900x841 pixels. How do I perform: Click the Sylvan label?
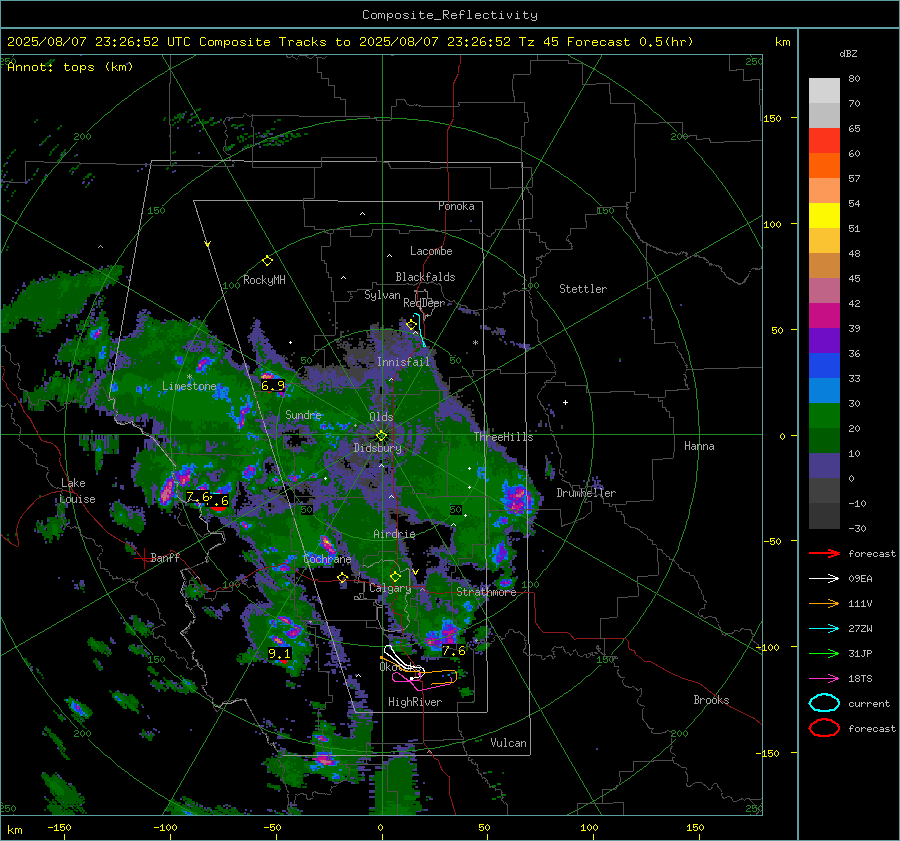click(x=382, y=295)
